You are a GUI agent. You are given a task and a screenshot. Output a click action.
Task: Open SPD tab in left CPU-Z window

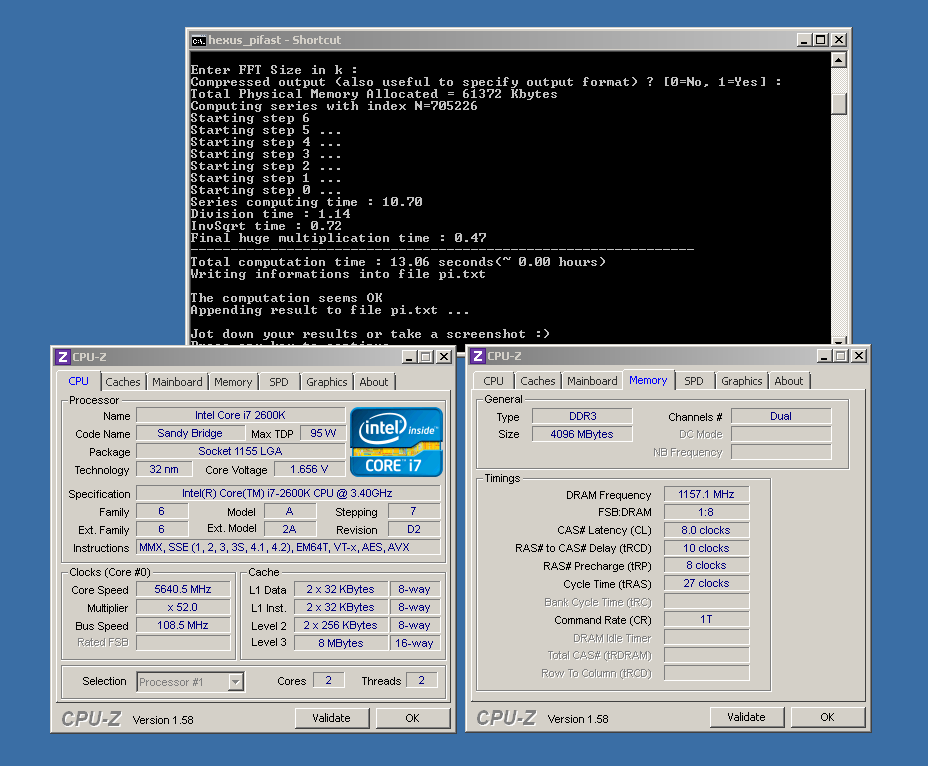tap(279, 382)
